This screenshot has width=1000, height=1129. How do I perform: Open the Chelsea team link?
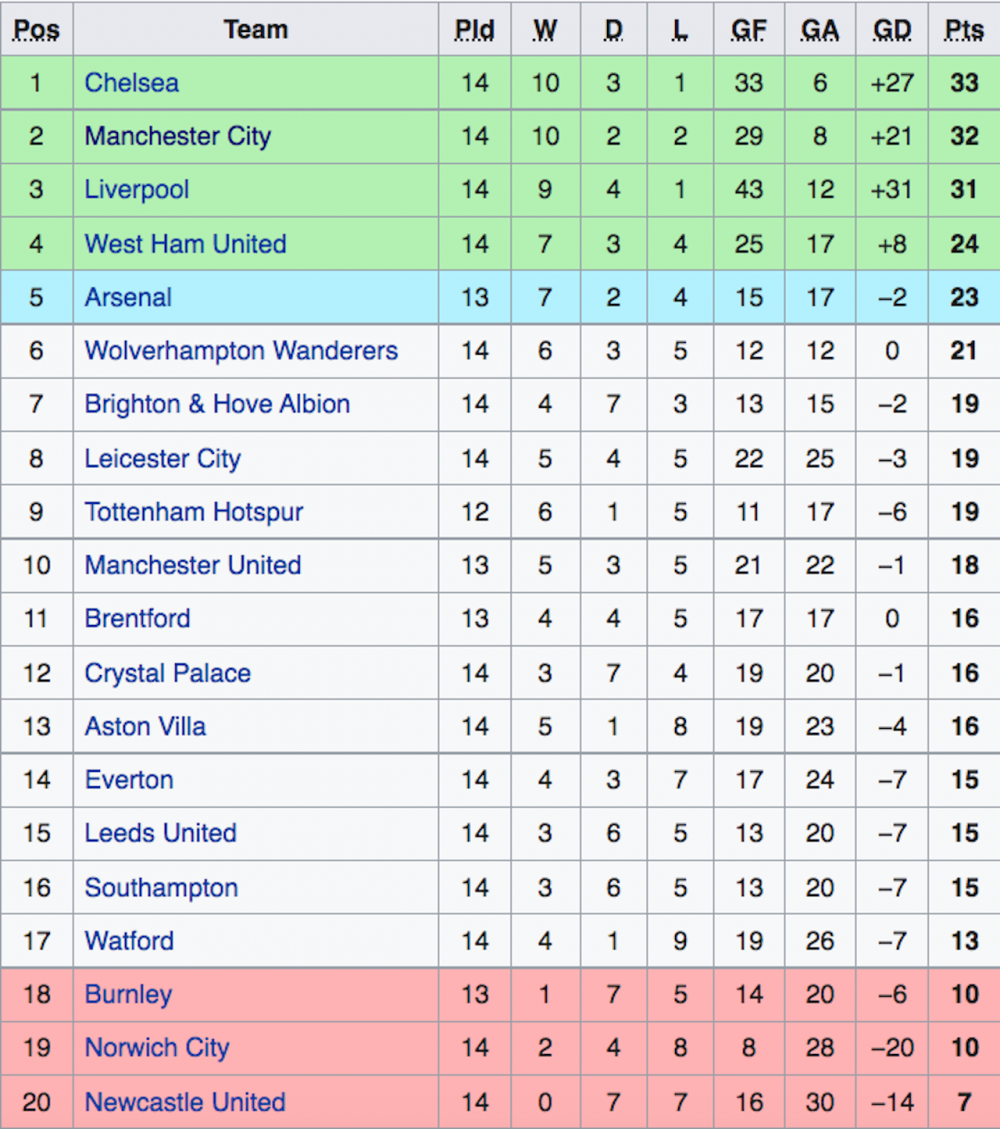(x=131, y=83)
